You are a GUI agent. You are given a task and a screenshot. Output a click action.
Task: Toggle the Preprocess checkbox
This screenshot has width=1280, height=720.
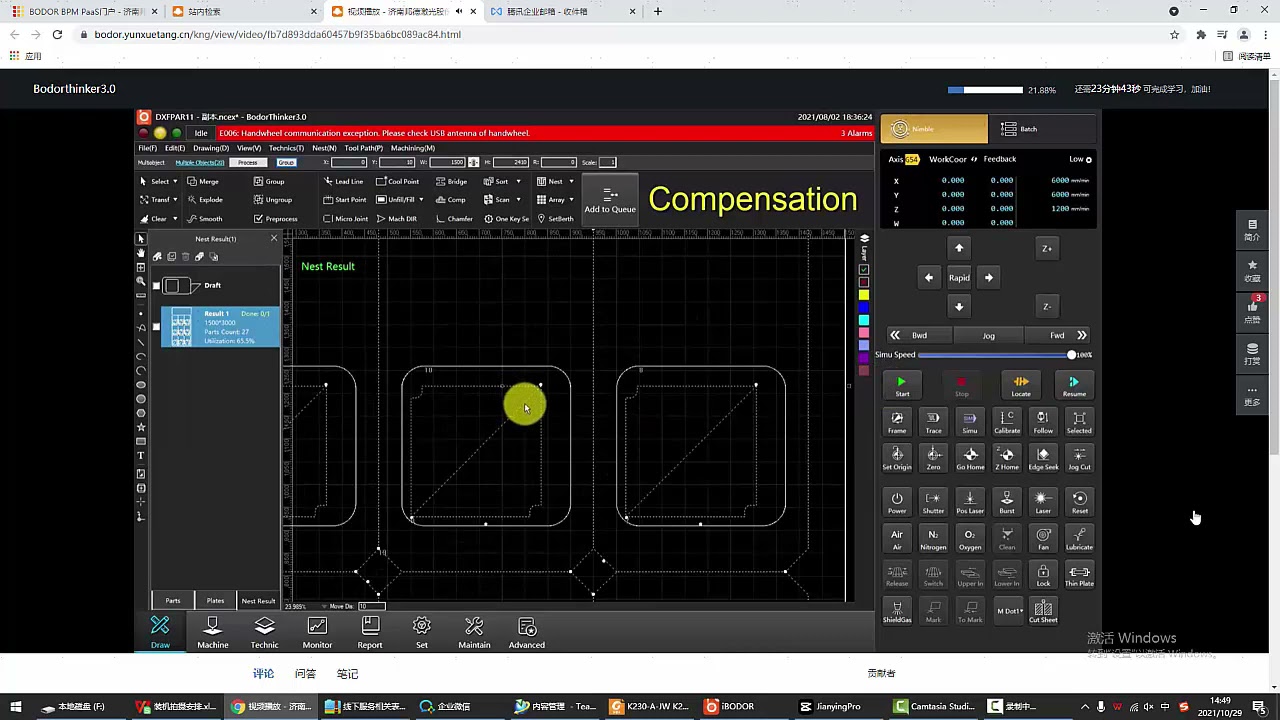[x=275, y=218]
